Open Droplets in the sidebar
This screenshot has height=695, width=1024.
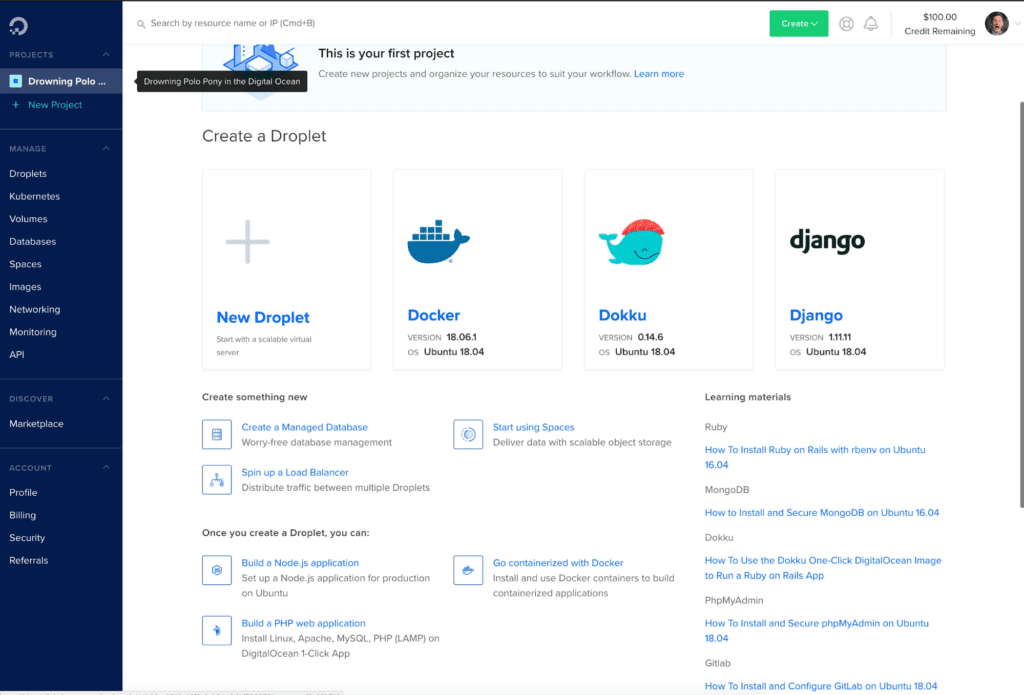point(28,174)
